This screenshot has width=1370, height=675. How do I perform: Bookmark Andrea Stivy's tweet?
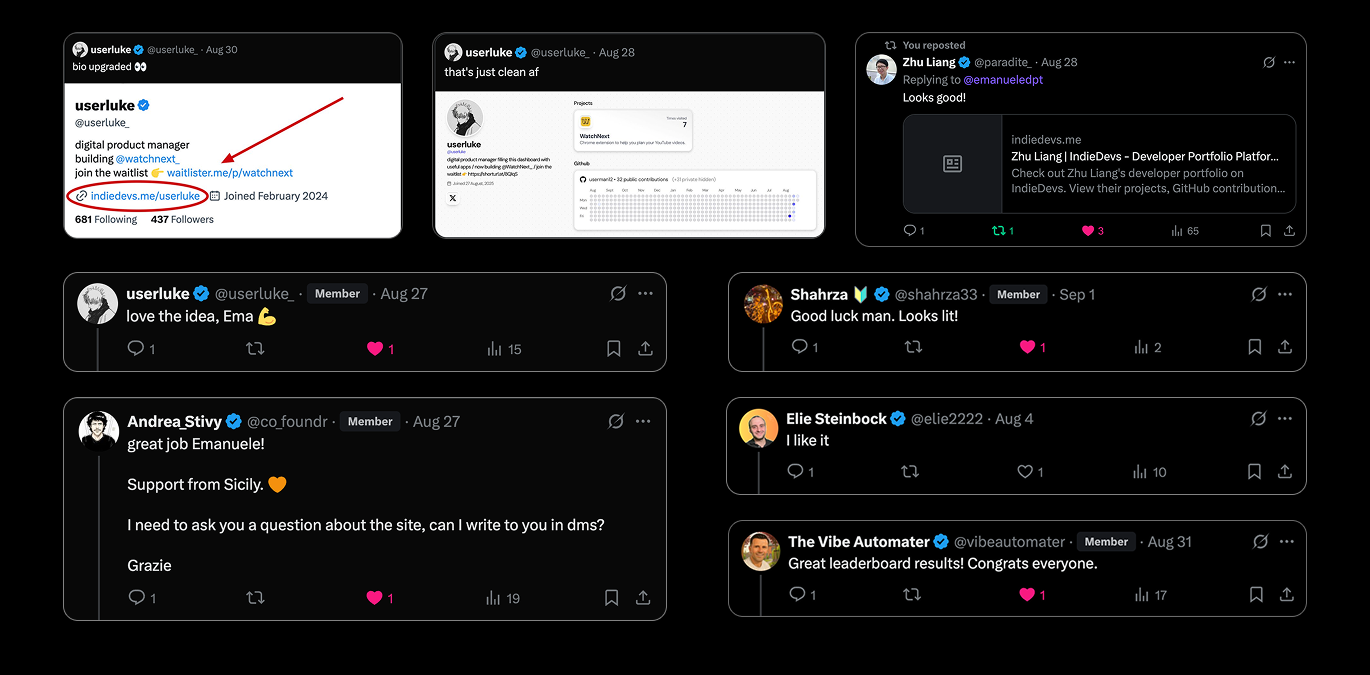pos(611,598)
